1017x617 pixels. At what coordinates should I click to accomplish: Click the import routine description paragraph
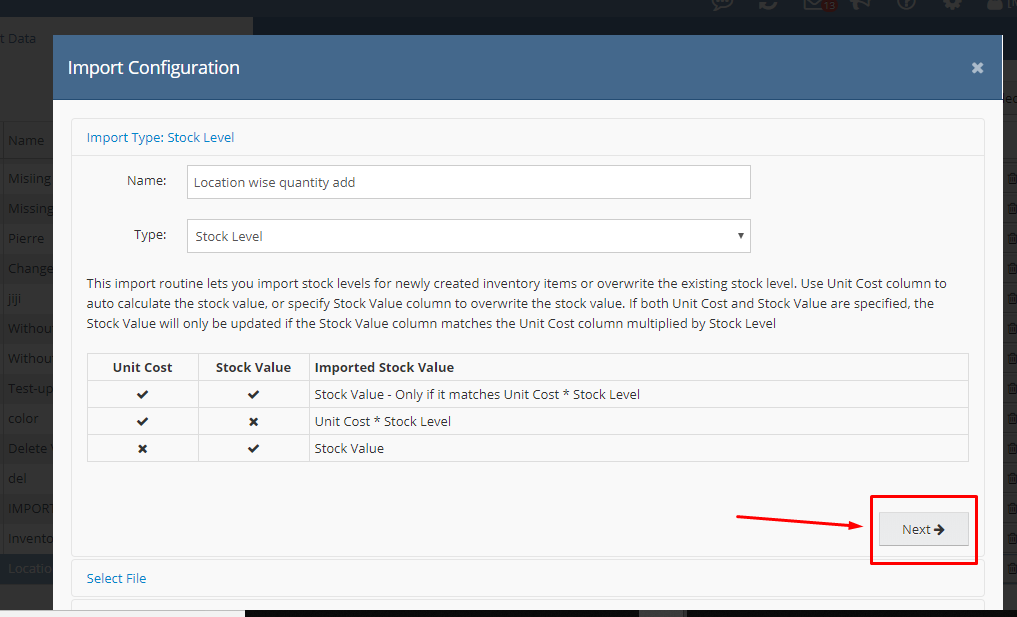pyautogui.click(x=517, y=304)
